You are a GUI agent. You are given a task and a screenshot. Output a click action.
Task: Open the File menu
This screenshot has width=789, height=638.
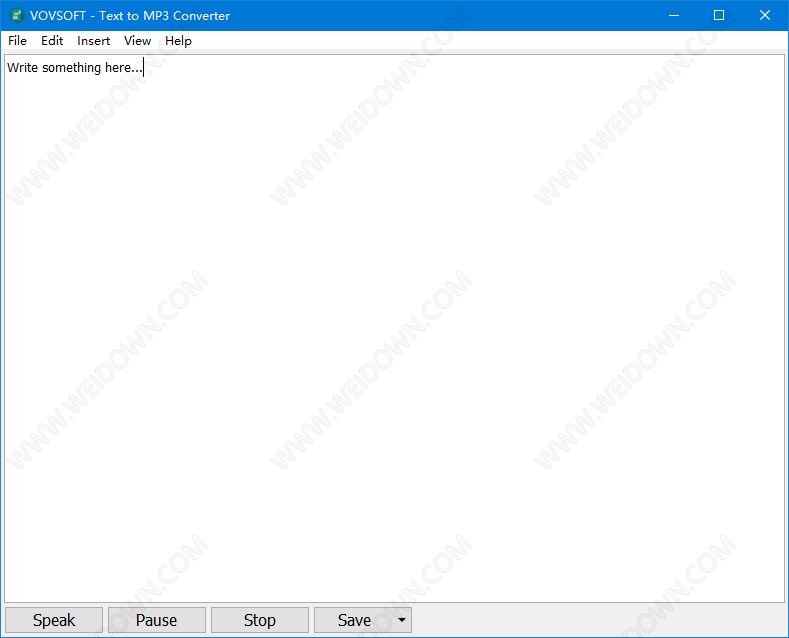pos(17,41)
